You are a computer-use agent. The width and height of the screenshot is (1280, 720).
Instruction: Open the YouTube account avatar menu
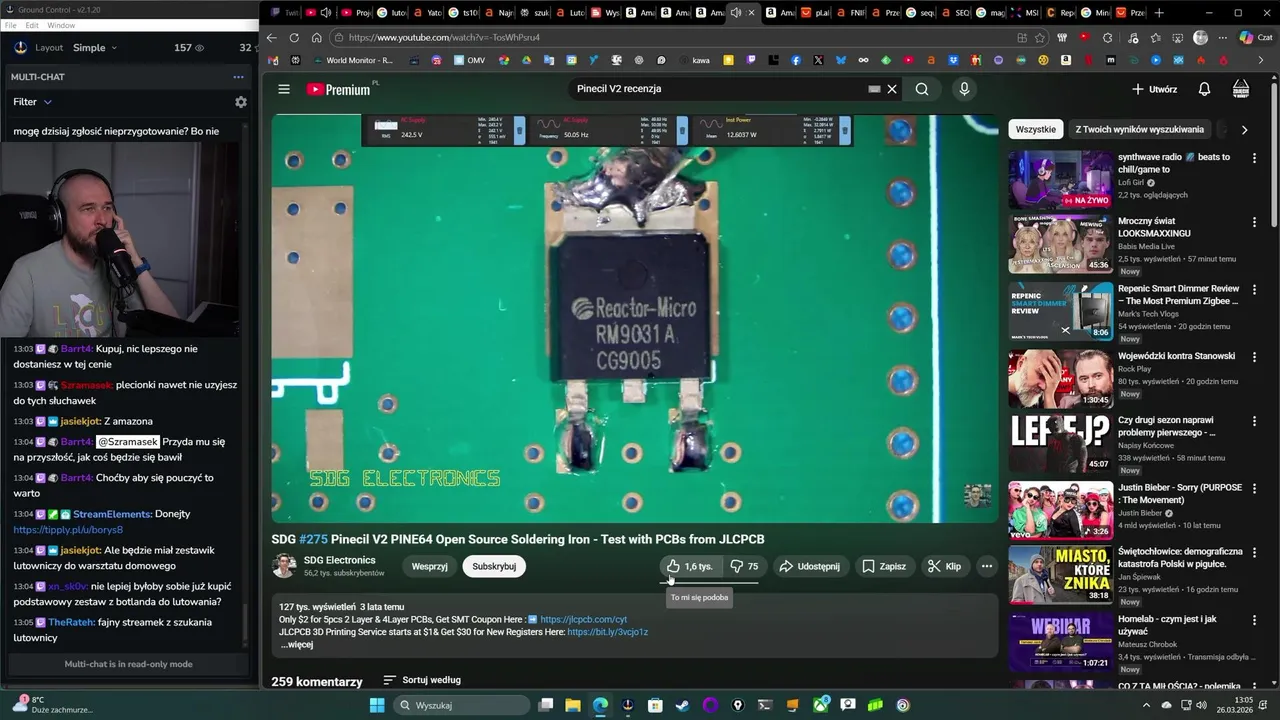click(x=1241, y=89)
